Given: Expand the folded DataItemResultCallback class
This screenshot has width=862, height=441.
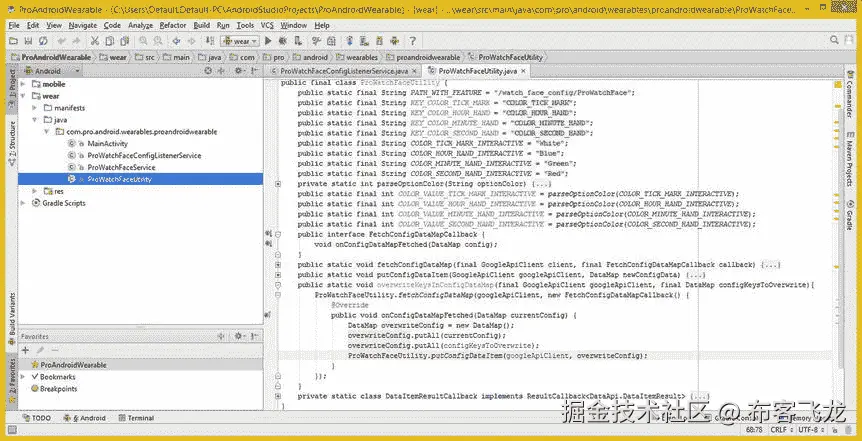Looking at the screenshot, I should [x=278, y=396].
